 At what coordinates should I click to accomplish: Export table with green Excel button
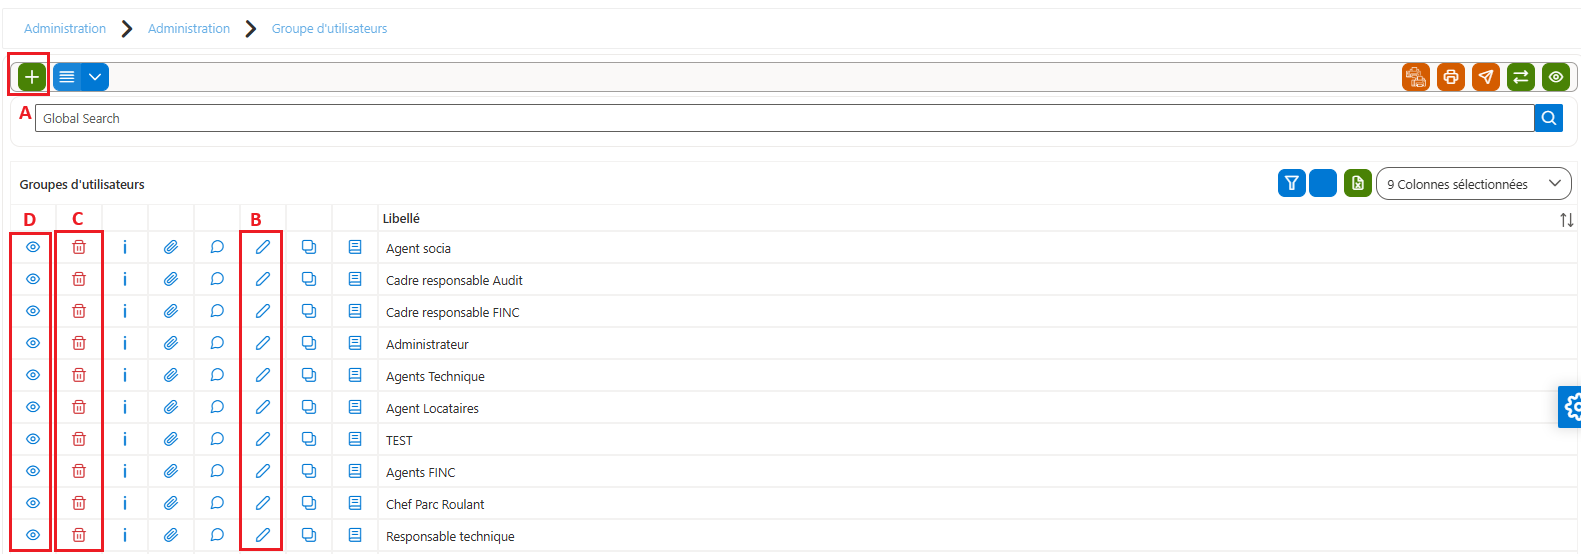click(x=1358, y=183)
